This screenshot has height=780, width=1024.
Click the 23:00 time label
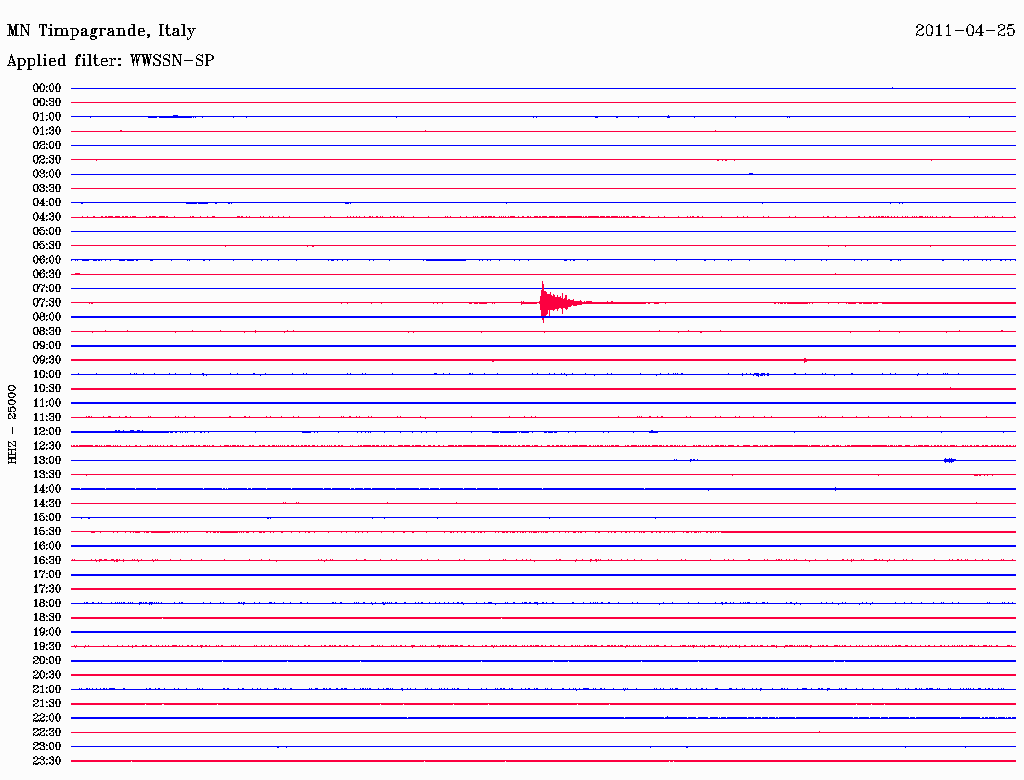tap(47, 747)
